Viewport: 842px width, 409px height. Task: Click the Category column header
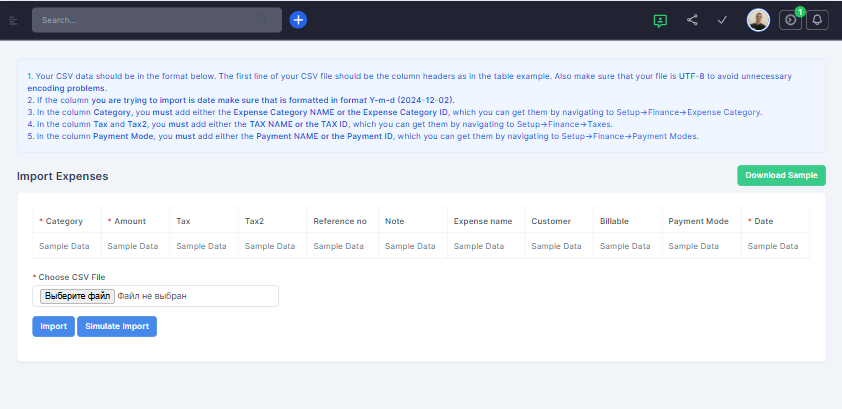[64, 220]
